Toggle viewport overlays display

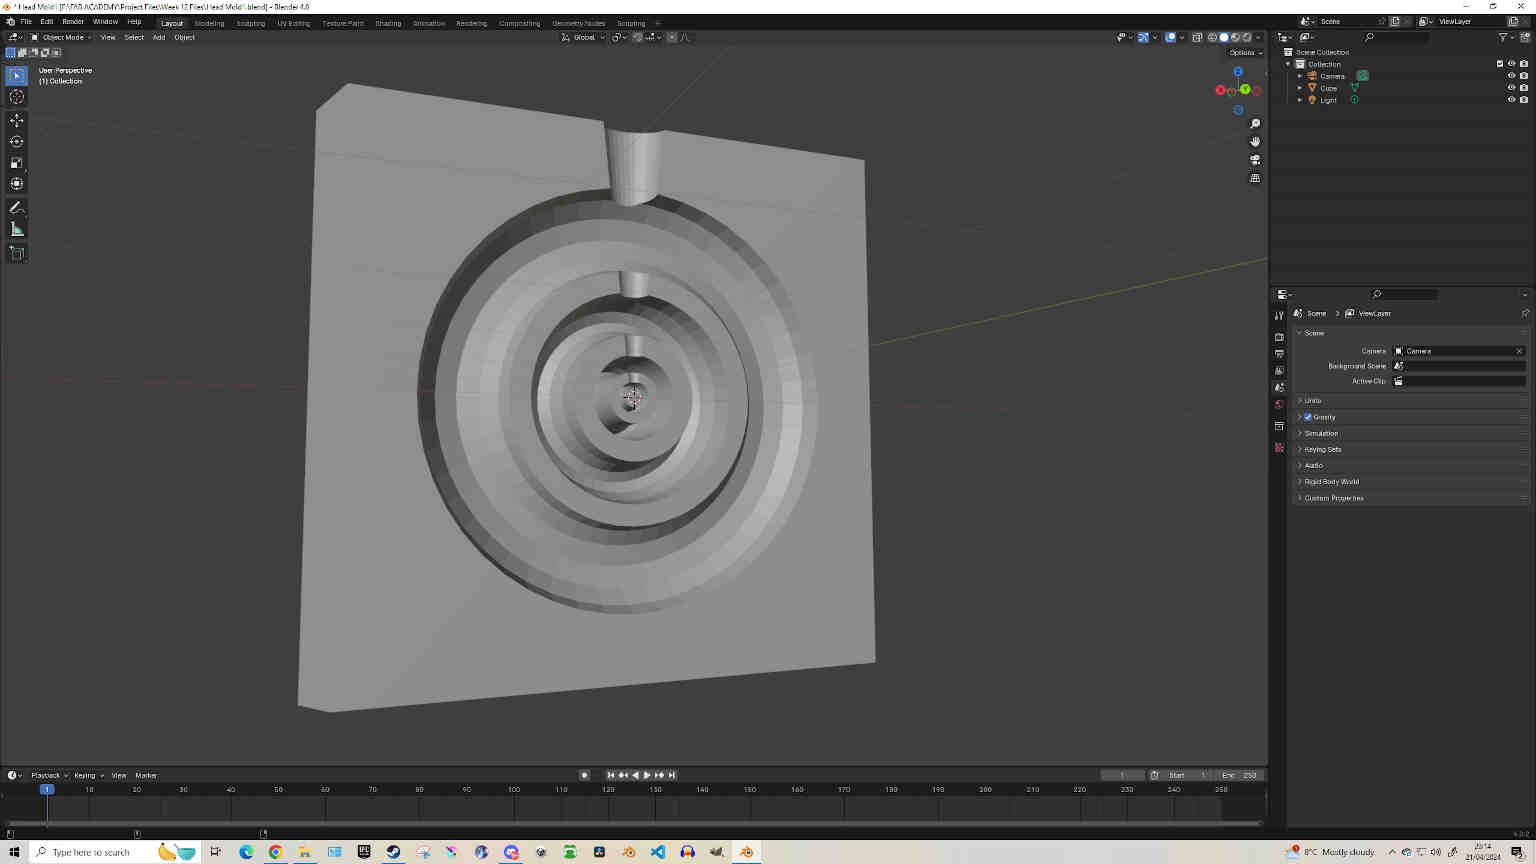1171,37
